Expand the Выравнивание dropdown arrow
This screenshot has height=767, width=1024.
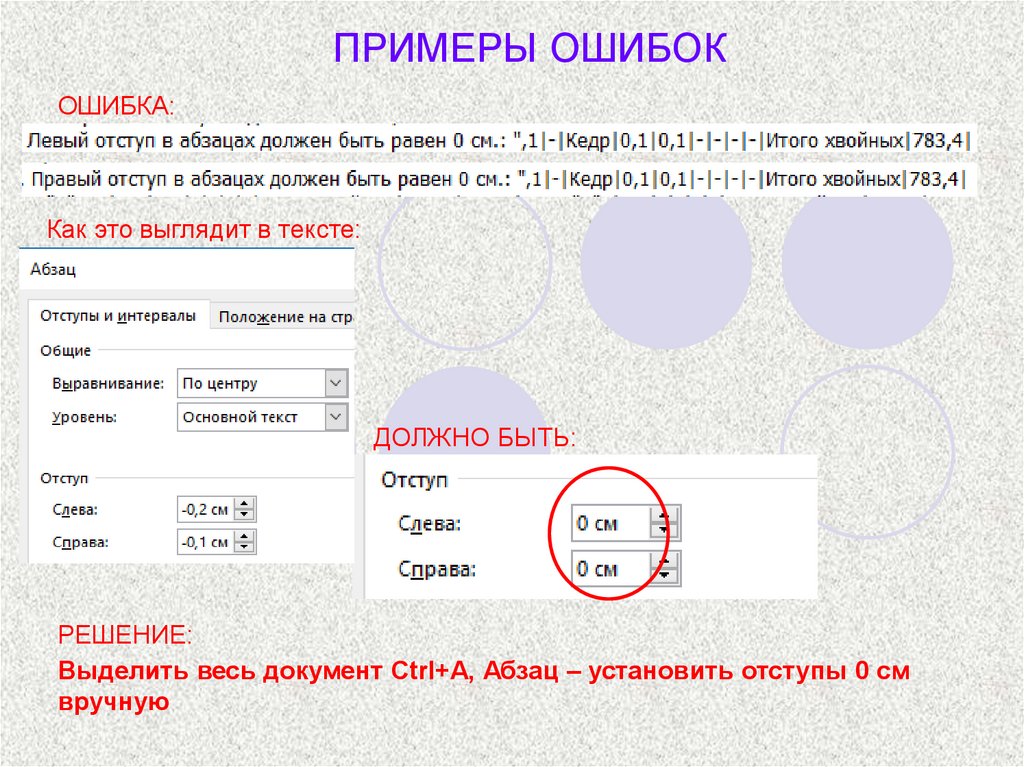click(337, 383)
